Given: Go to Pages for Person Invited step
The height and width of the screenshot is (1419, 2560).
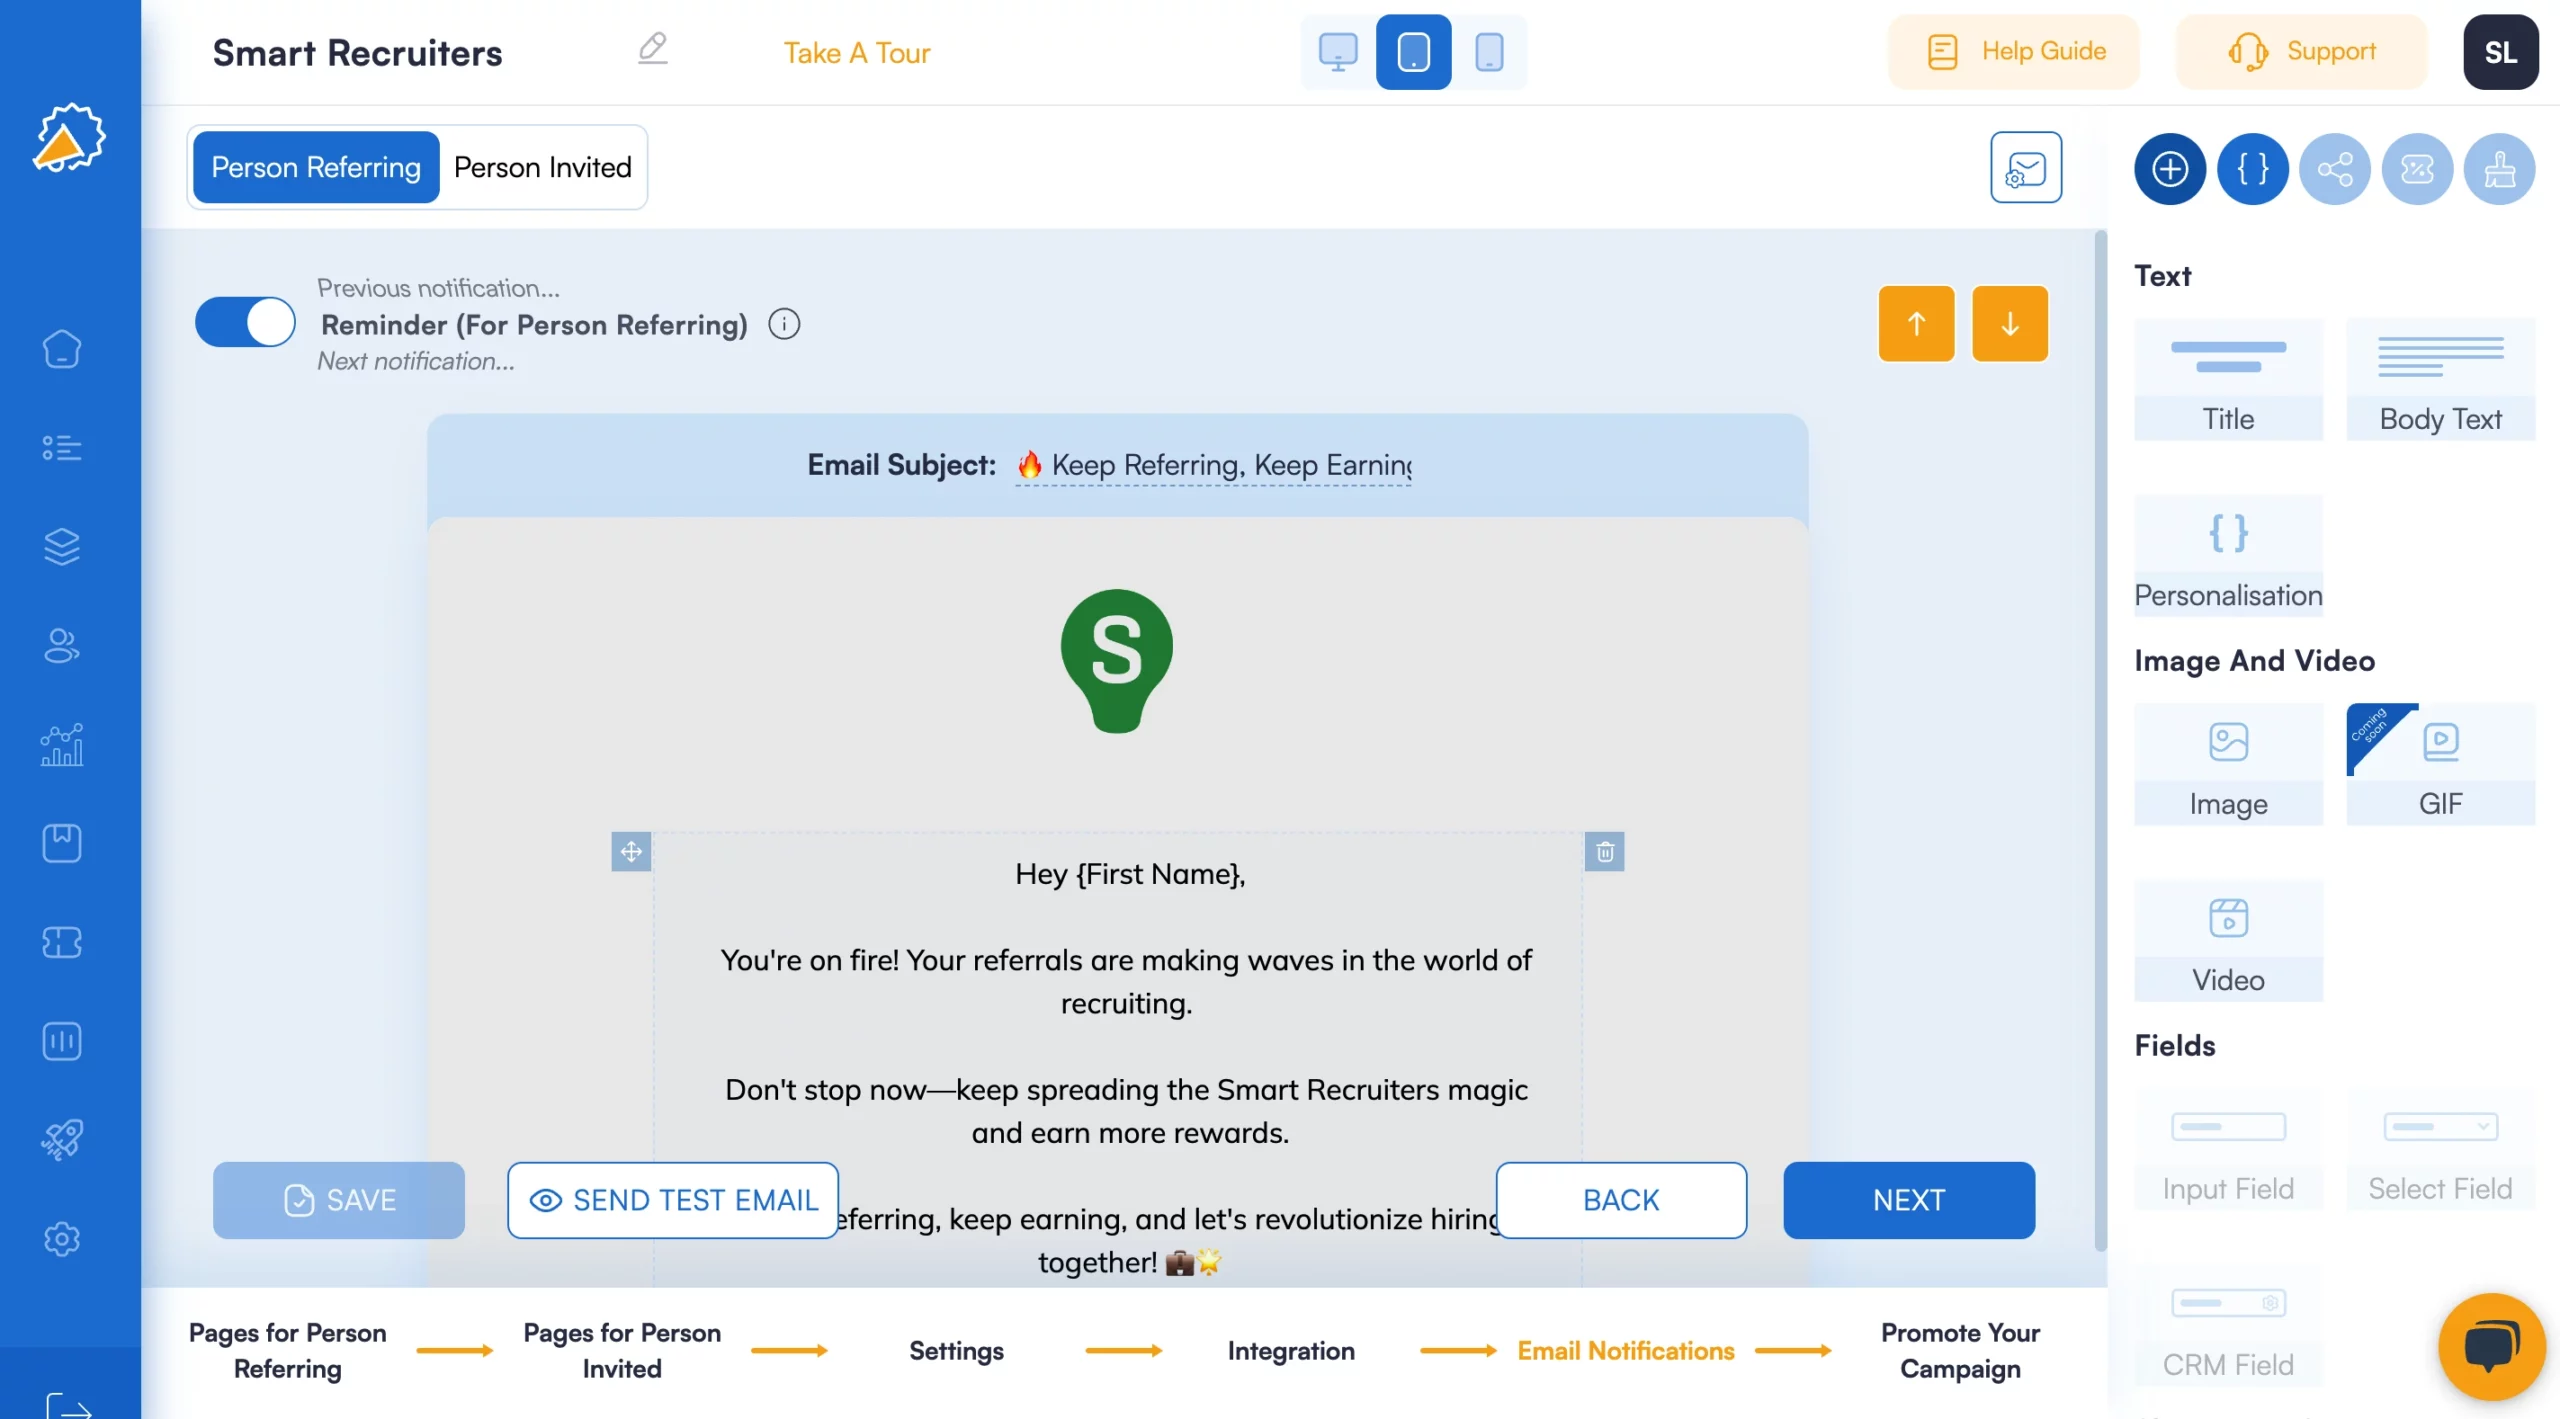Looking at the screenshot, I should pos(622,1350).
